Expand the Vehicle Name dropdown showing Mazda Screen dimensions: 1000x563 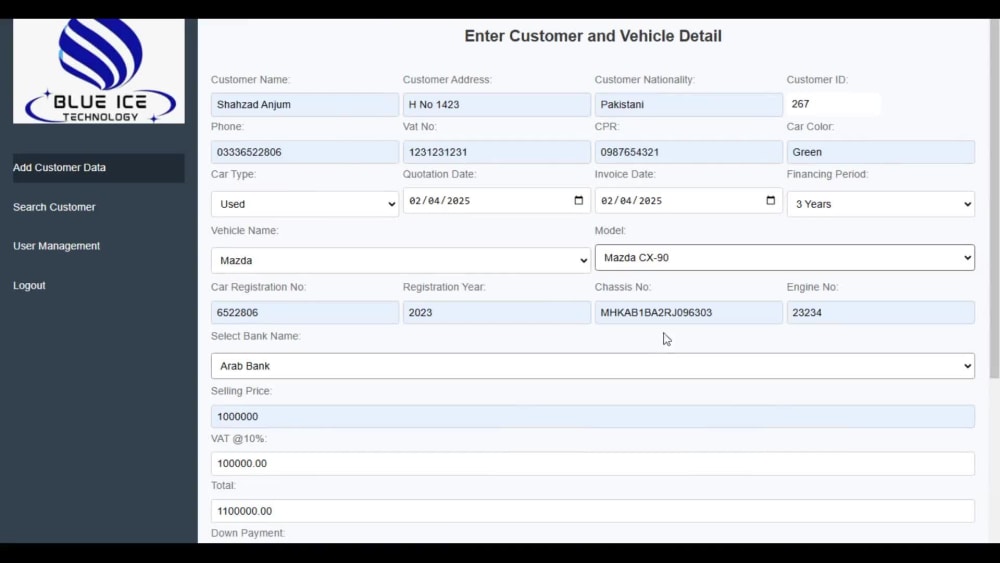coord(401,260)
